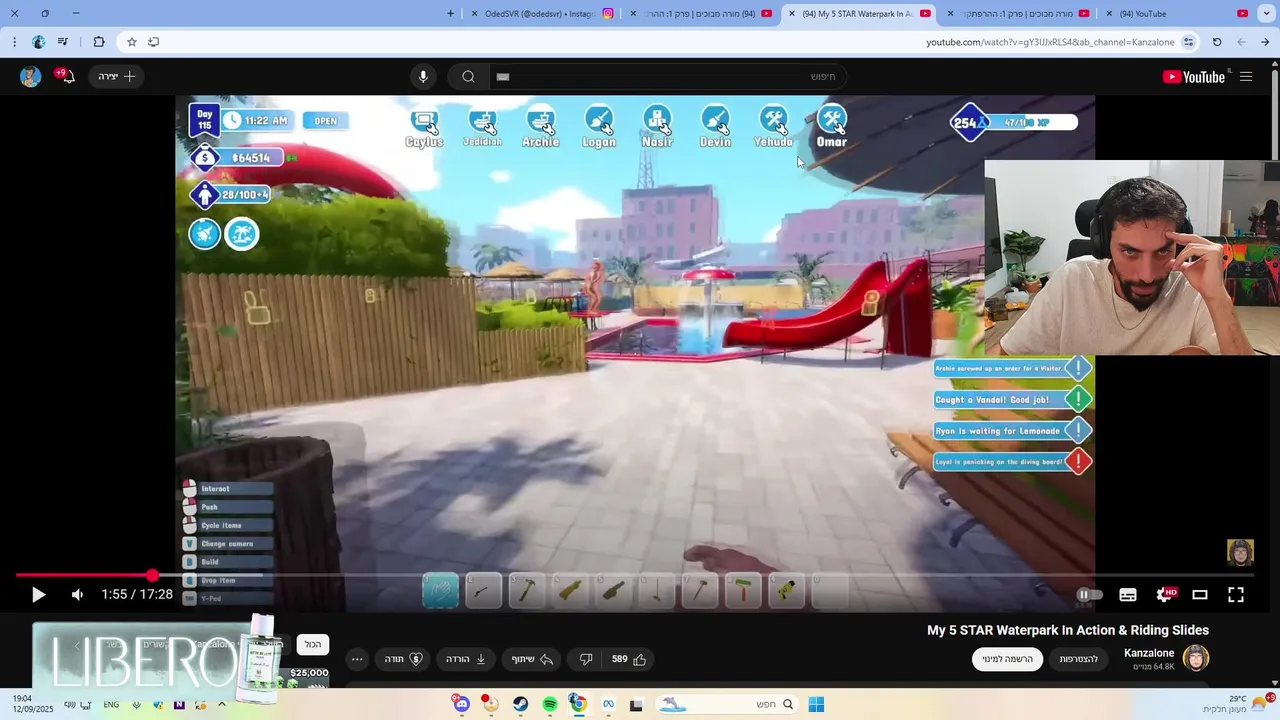Viewport: 1280px width, 720px height.
Task: Open Discord from the taskbar
Action: (461, 704)
